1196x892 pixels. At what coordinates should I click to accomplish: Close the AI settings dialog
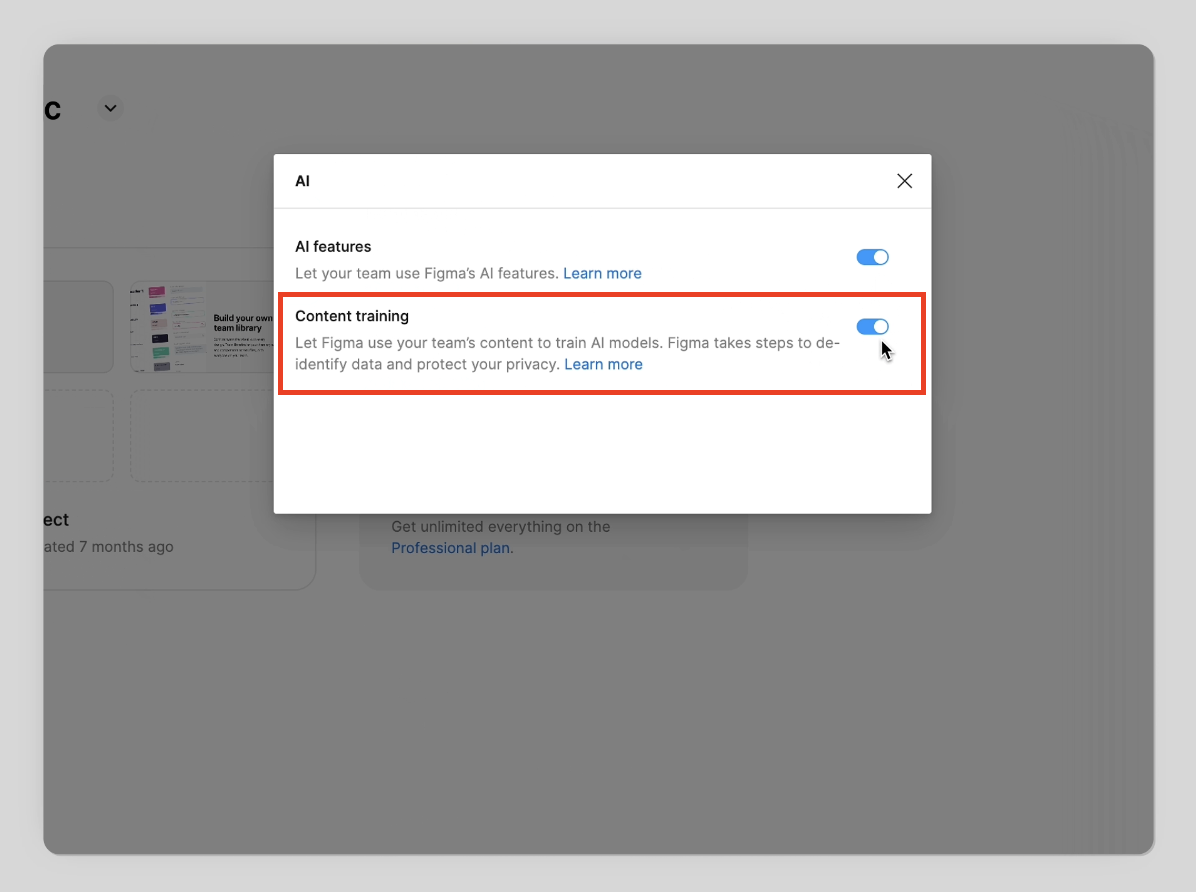(904, 181)
